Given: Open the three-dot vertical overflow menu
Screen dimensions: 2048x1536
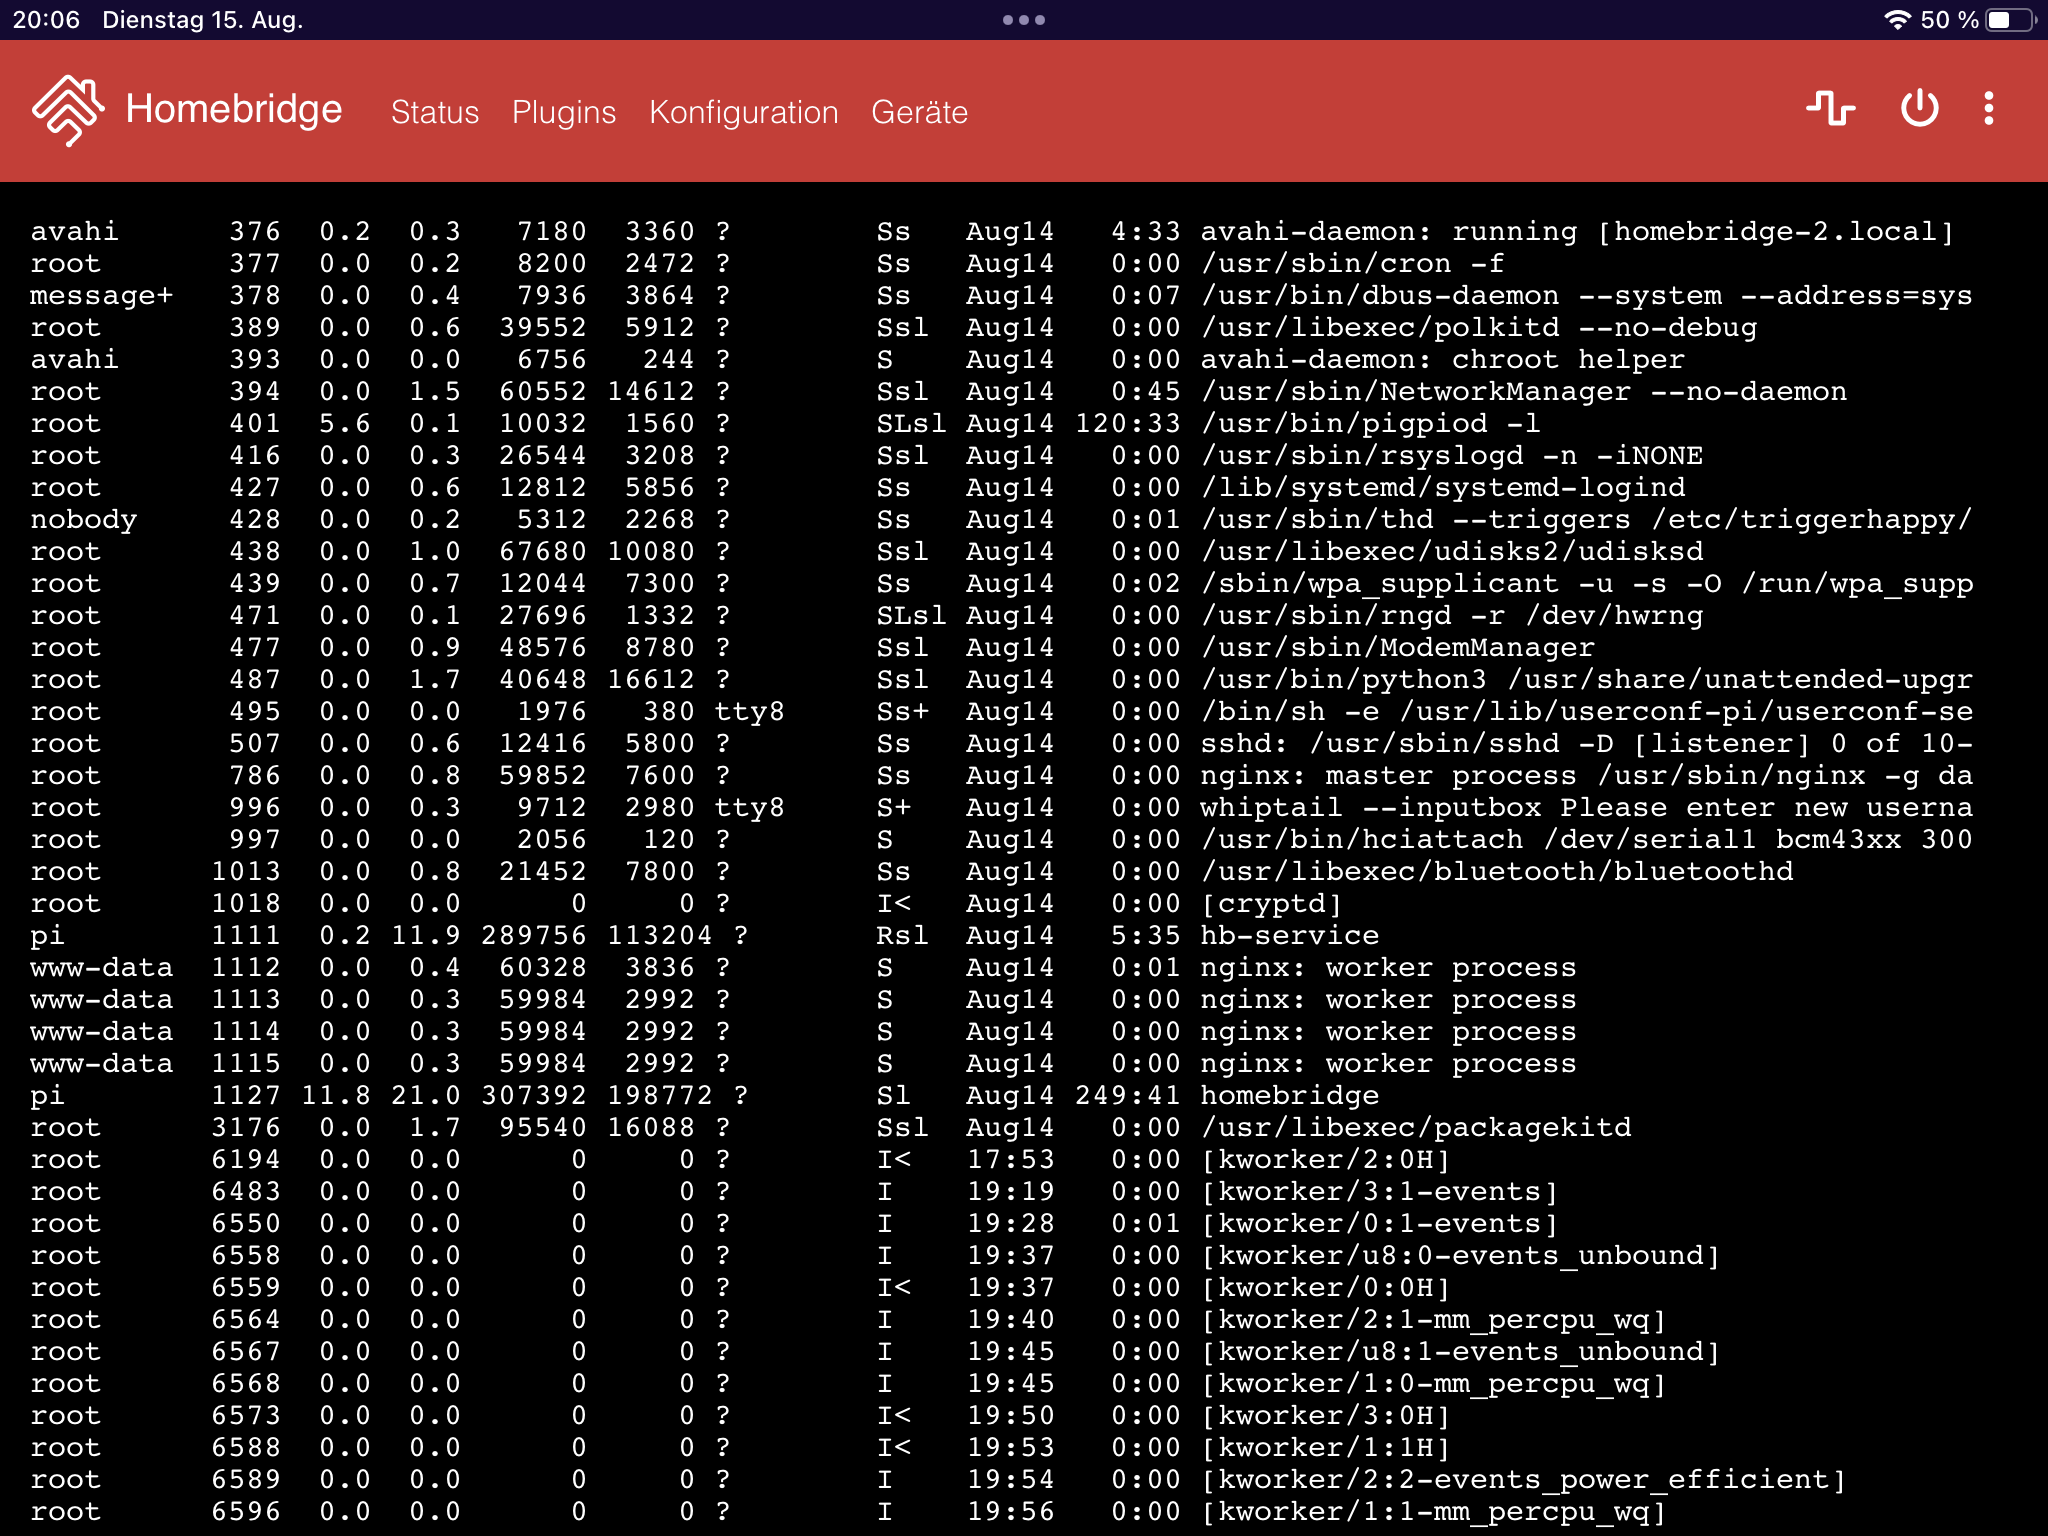Looking at the screenshot, I should [1988, 108].
